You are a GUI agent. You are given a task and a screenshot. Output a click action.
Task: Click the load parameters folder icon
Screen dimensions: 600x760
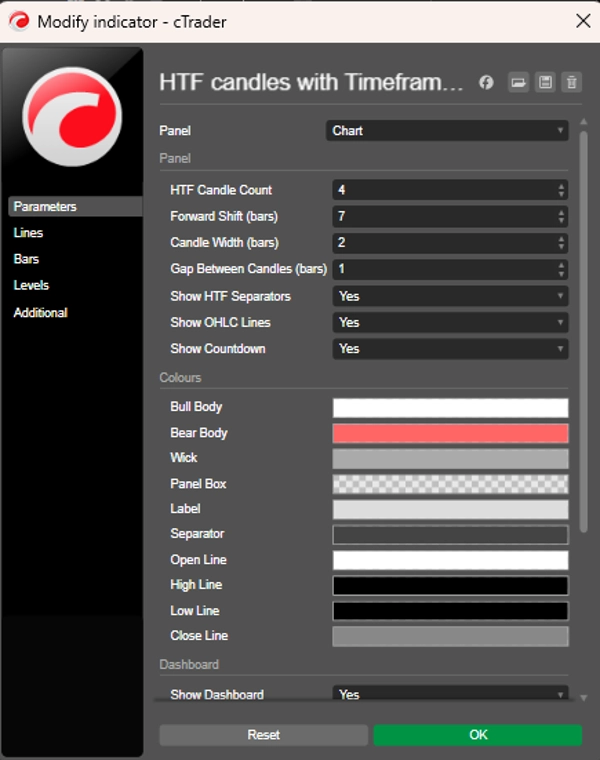518,83
